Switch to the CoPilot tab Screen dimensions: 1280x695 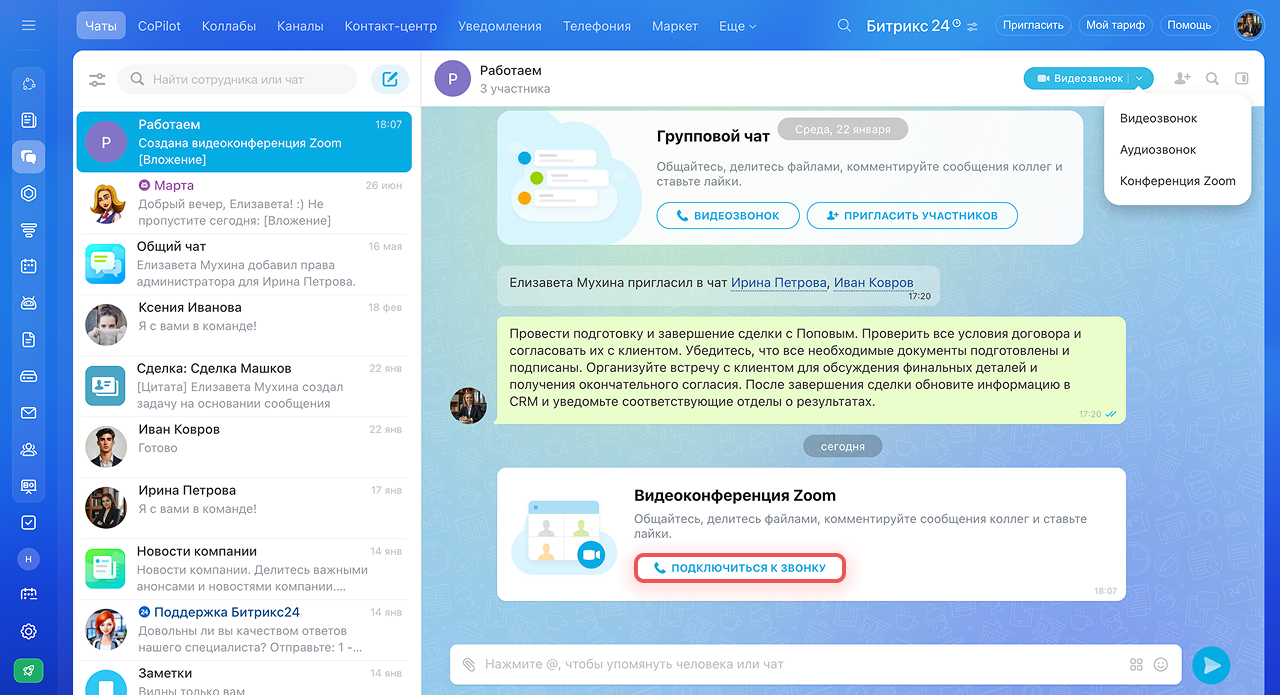[160, 26]
